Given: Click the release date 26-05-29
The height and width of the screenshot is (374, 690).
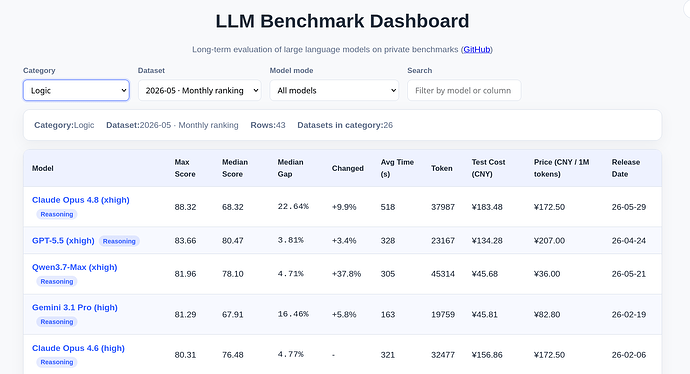Looking at the screenshot, I should click(629, 207).
